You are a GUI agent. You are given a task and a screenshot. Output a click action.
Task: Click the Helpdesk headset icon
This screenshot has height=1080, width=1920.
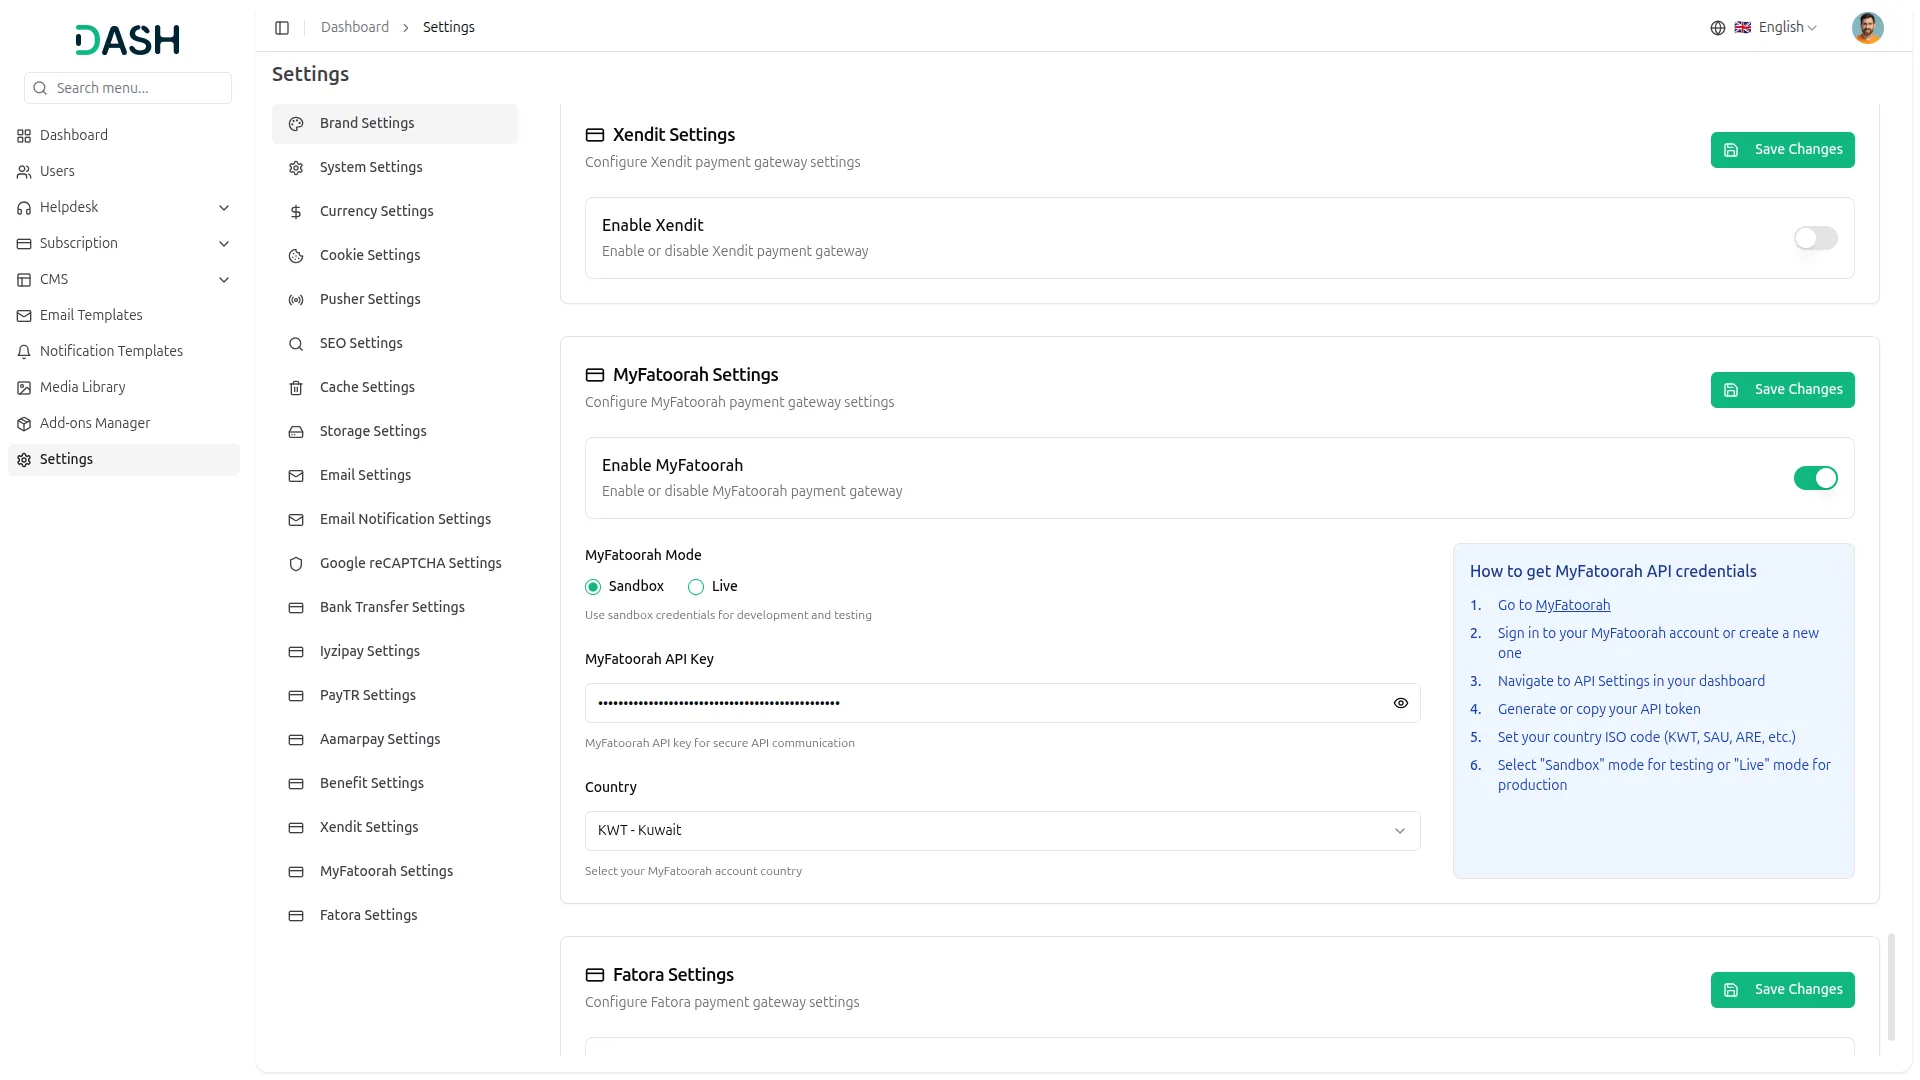point(24,208)
